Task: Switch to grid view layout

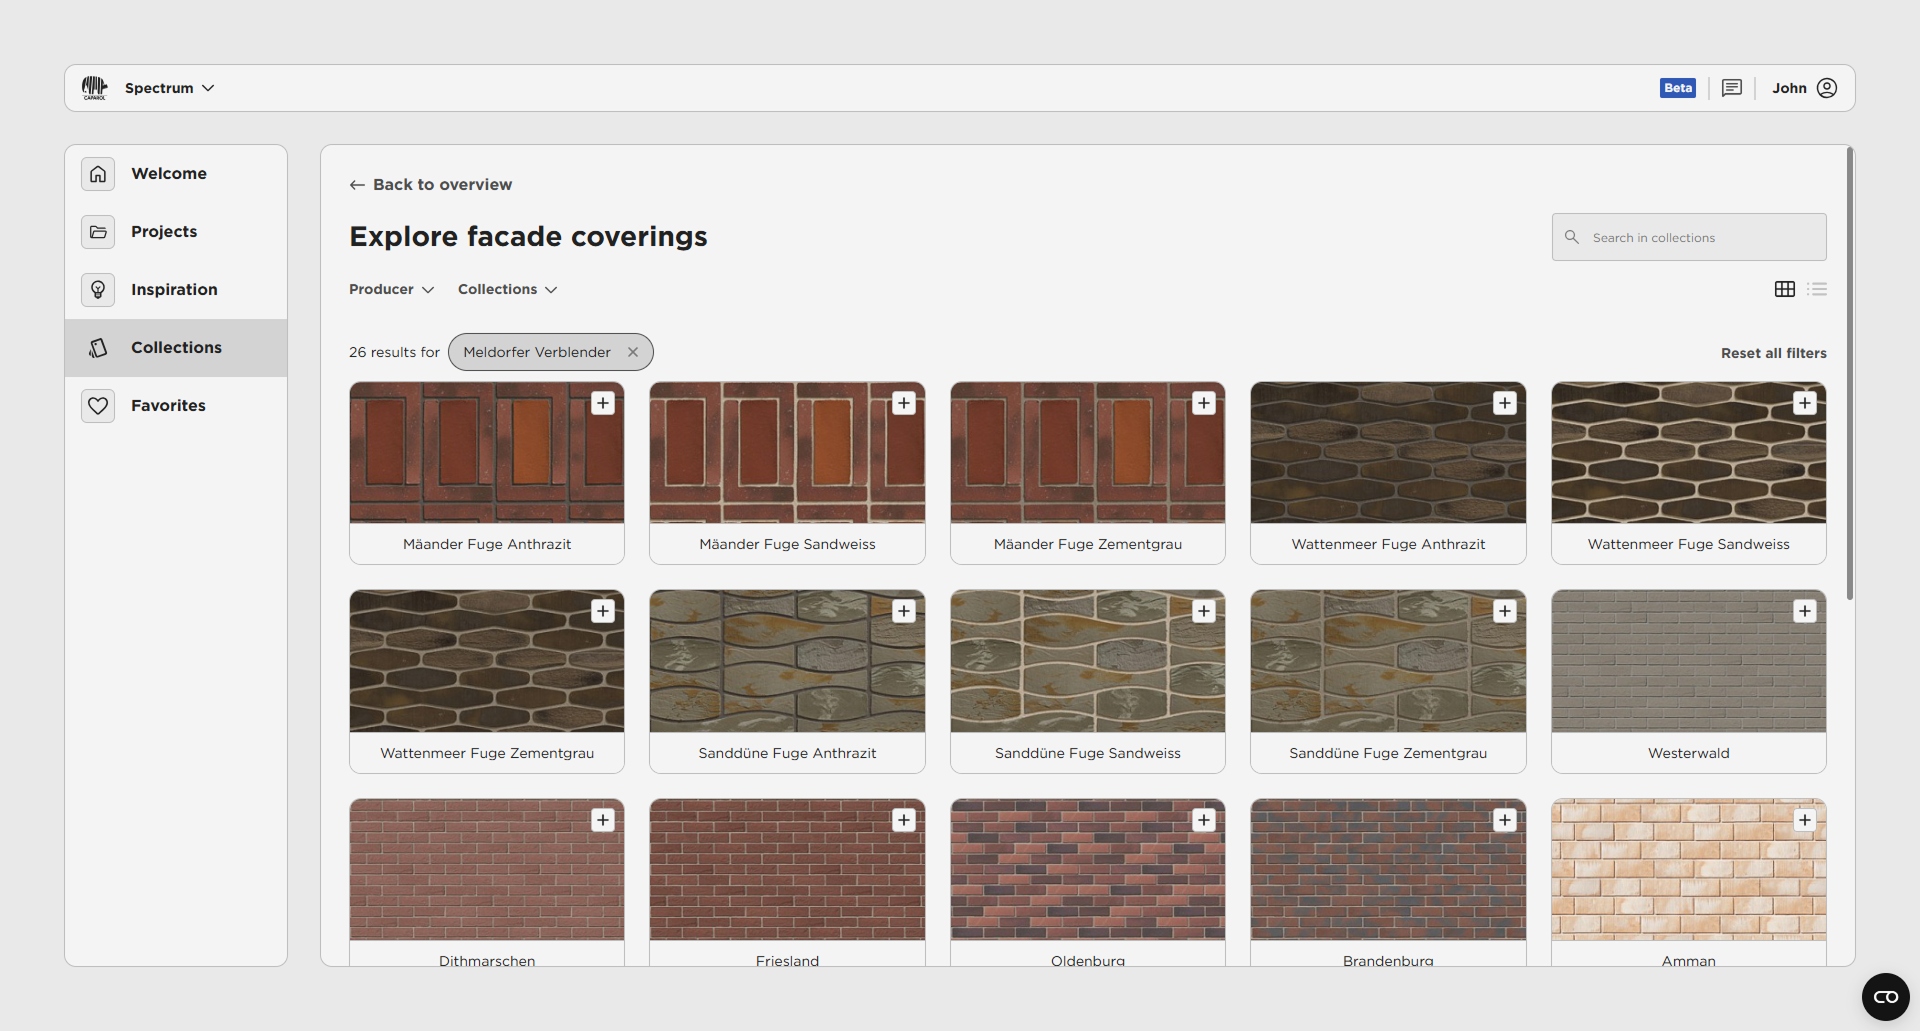Action: point(1785,289)
